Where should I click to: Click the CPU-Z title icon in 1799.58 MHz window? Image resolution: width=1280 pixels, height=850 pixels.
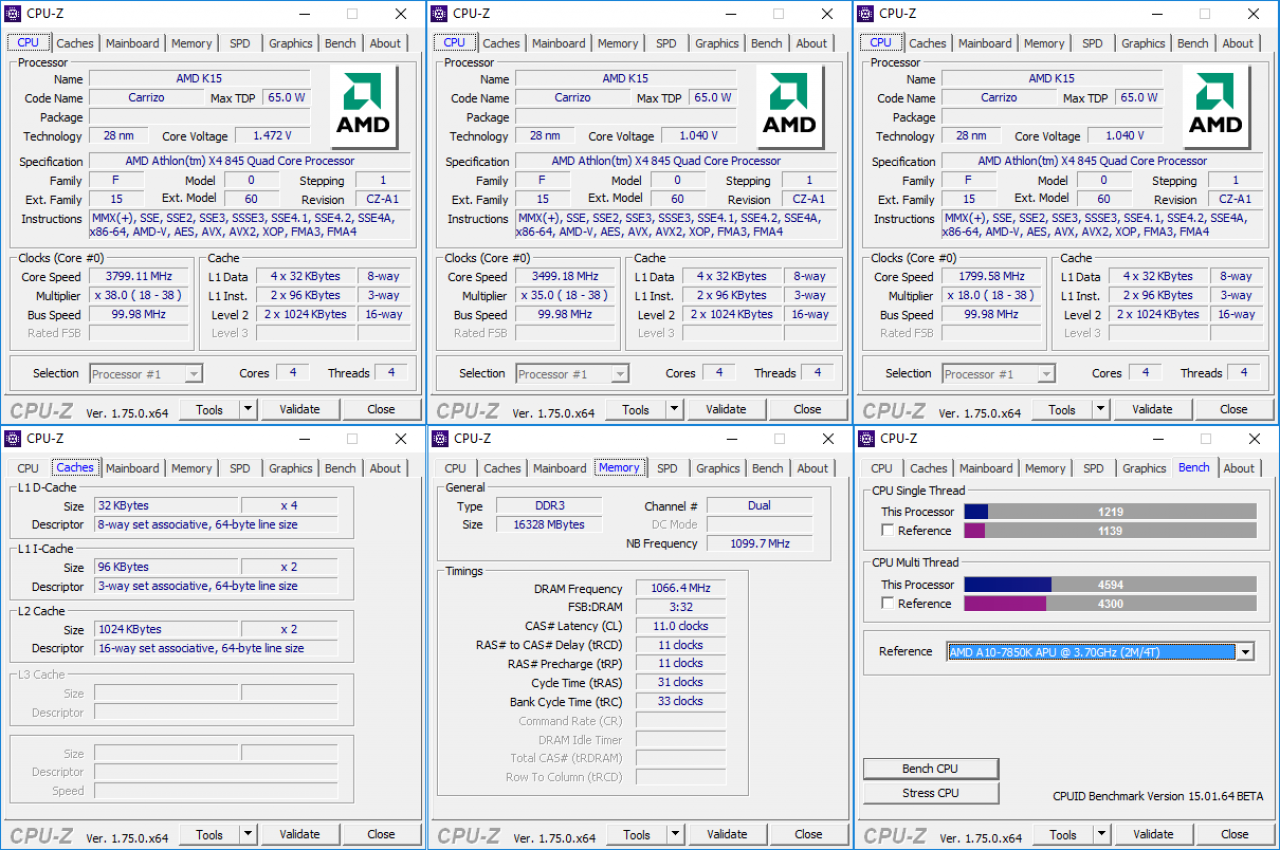pos(865,14)
